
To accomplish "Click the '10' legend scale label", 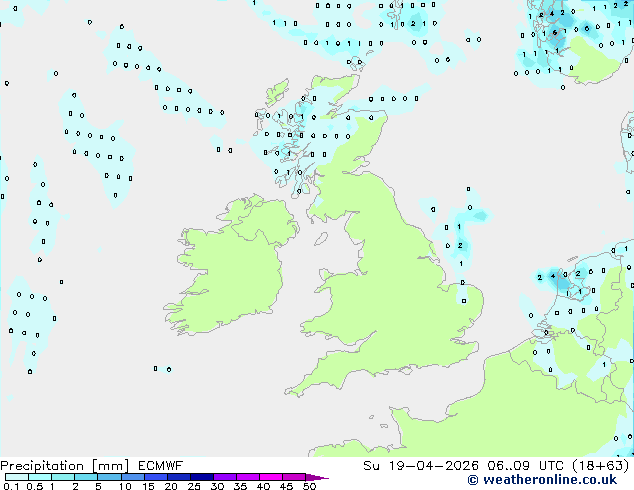I will pos(125,486).
